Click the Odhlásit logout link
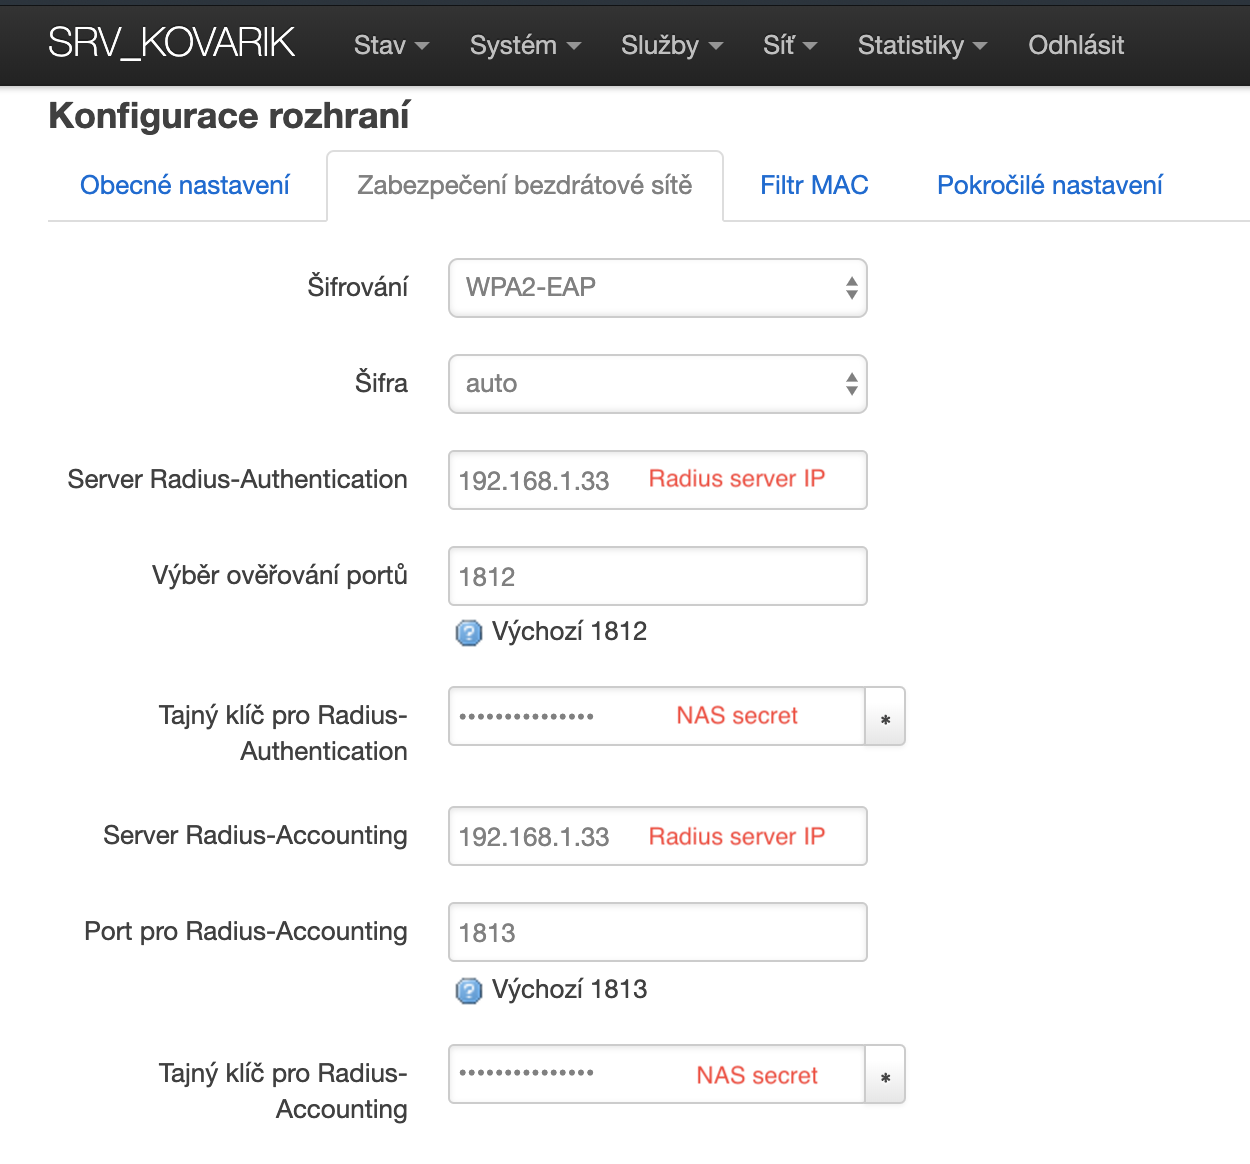Viewport: 1250px width, 1164px height. 1076,45
